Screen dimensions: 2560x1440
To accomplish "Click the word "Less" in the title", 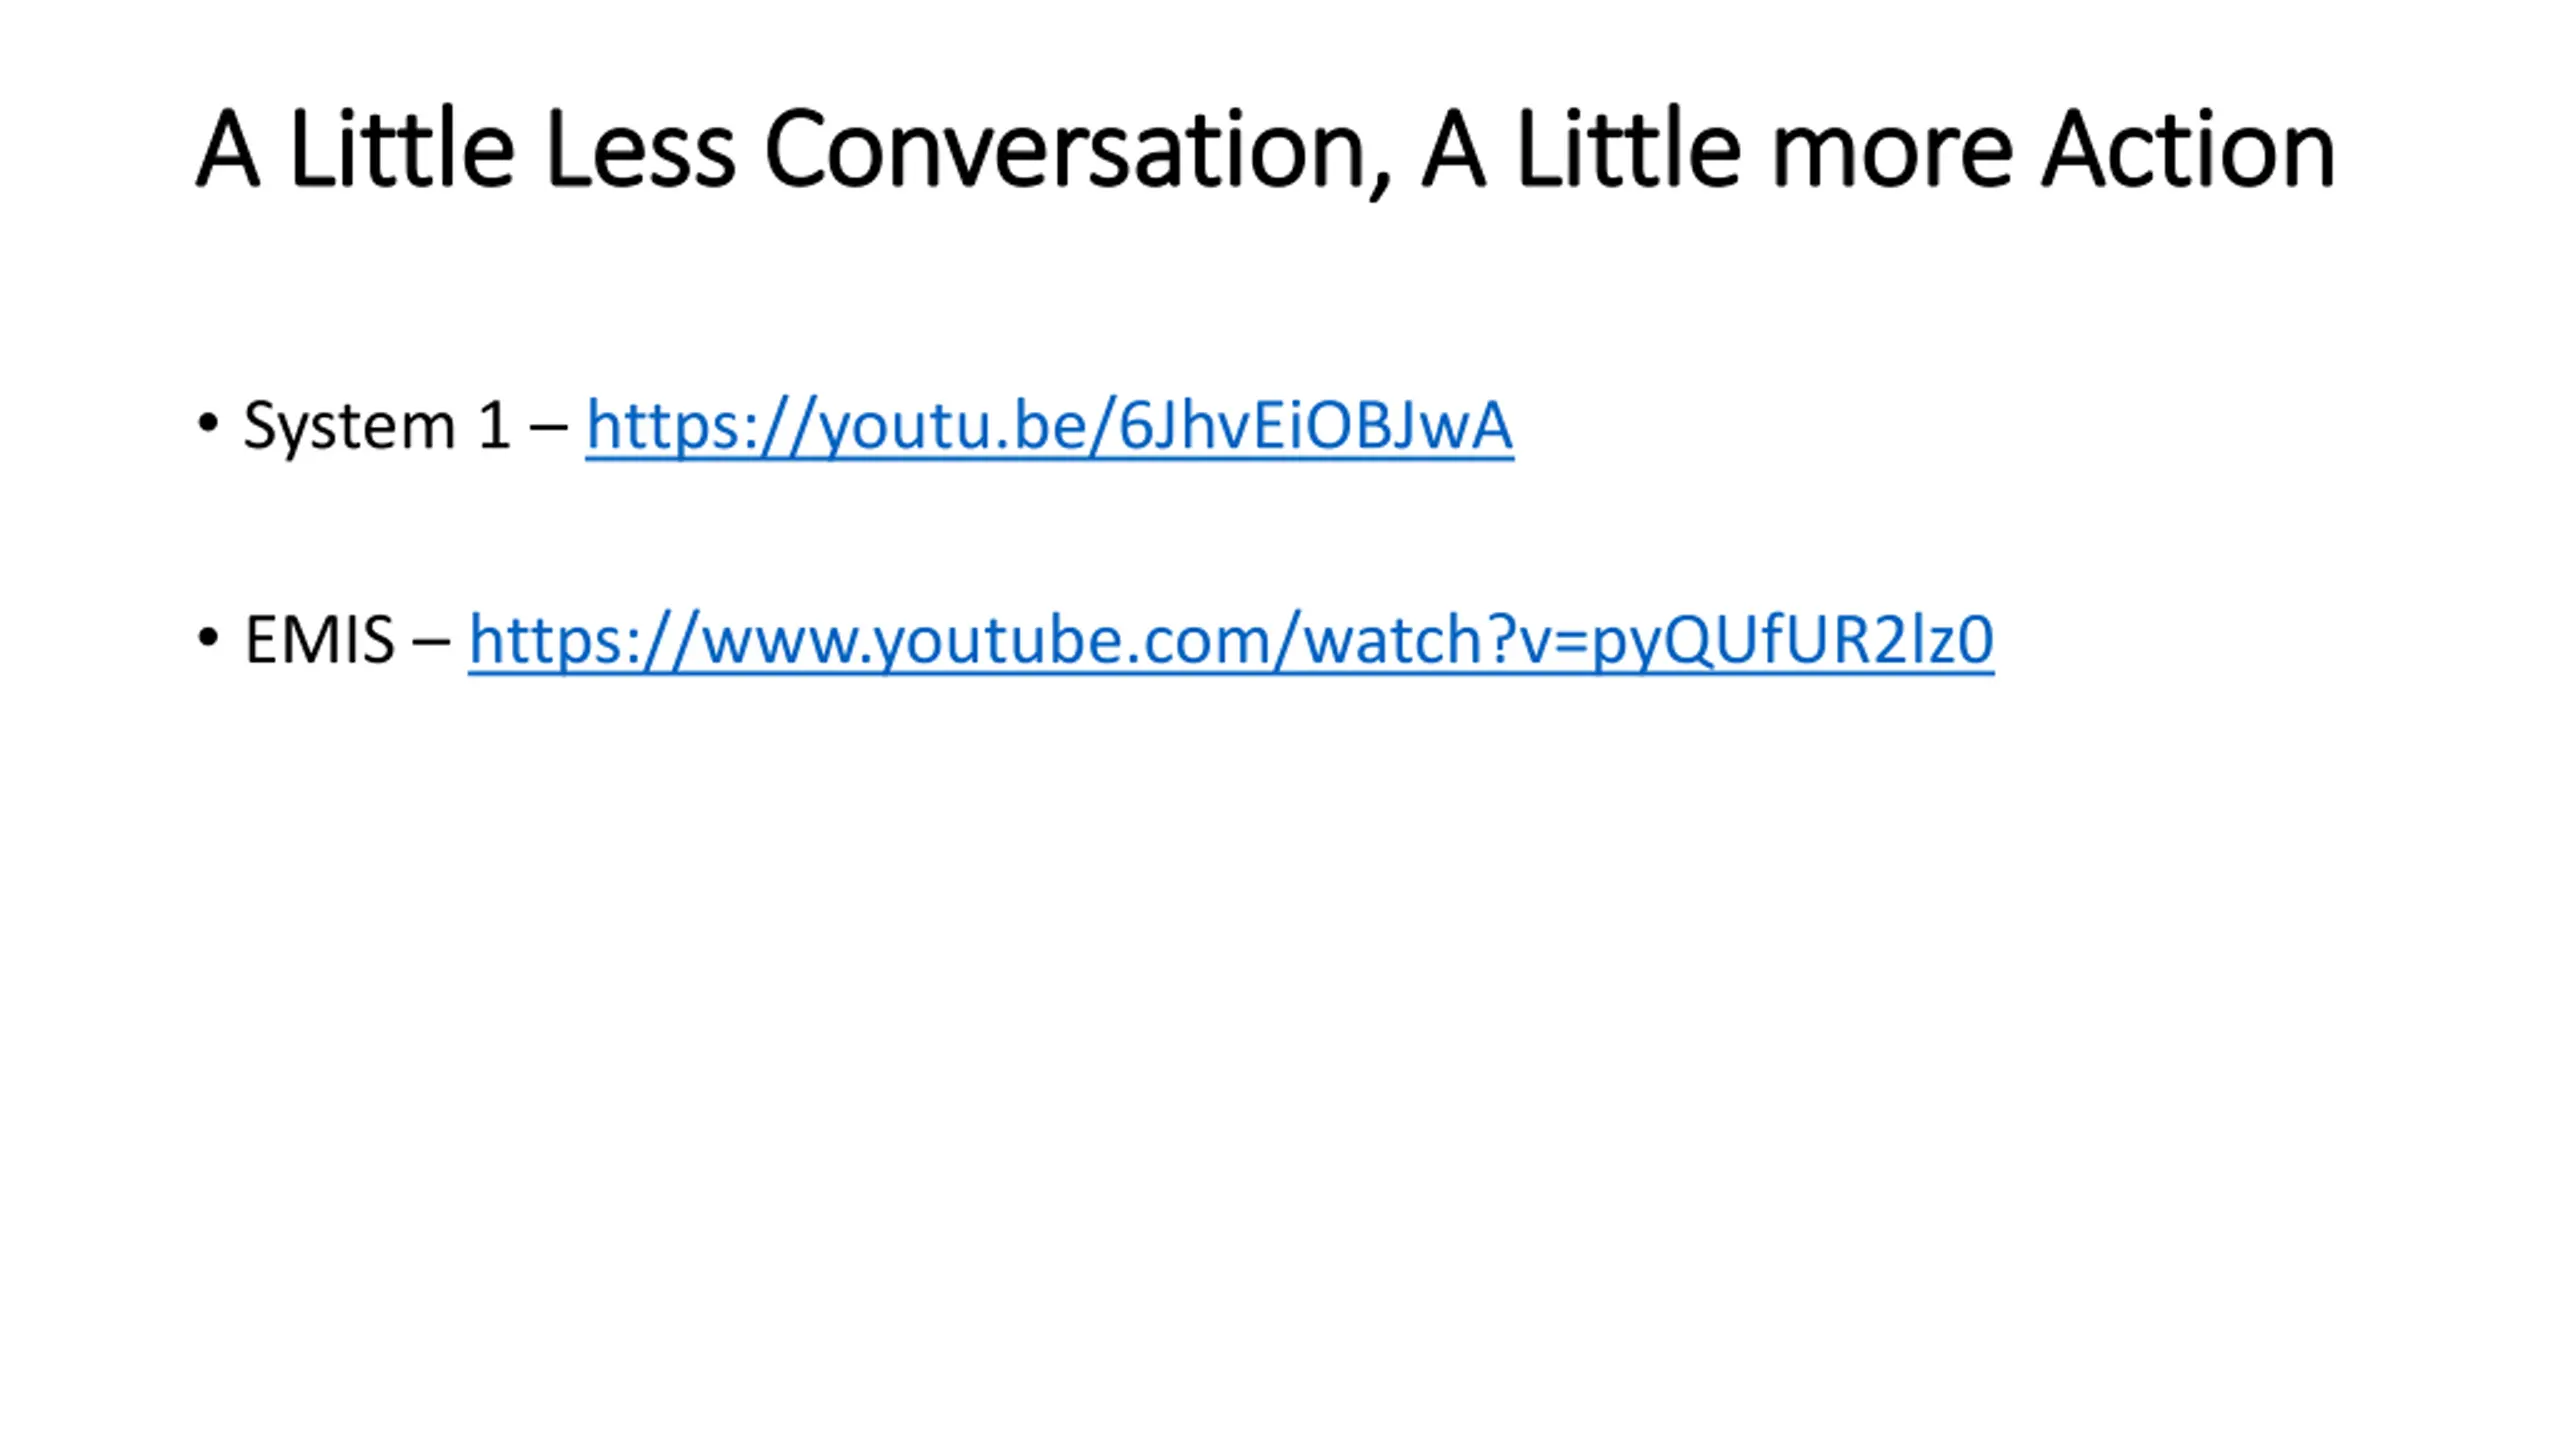I will point(640,150).
